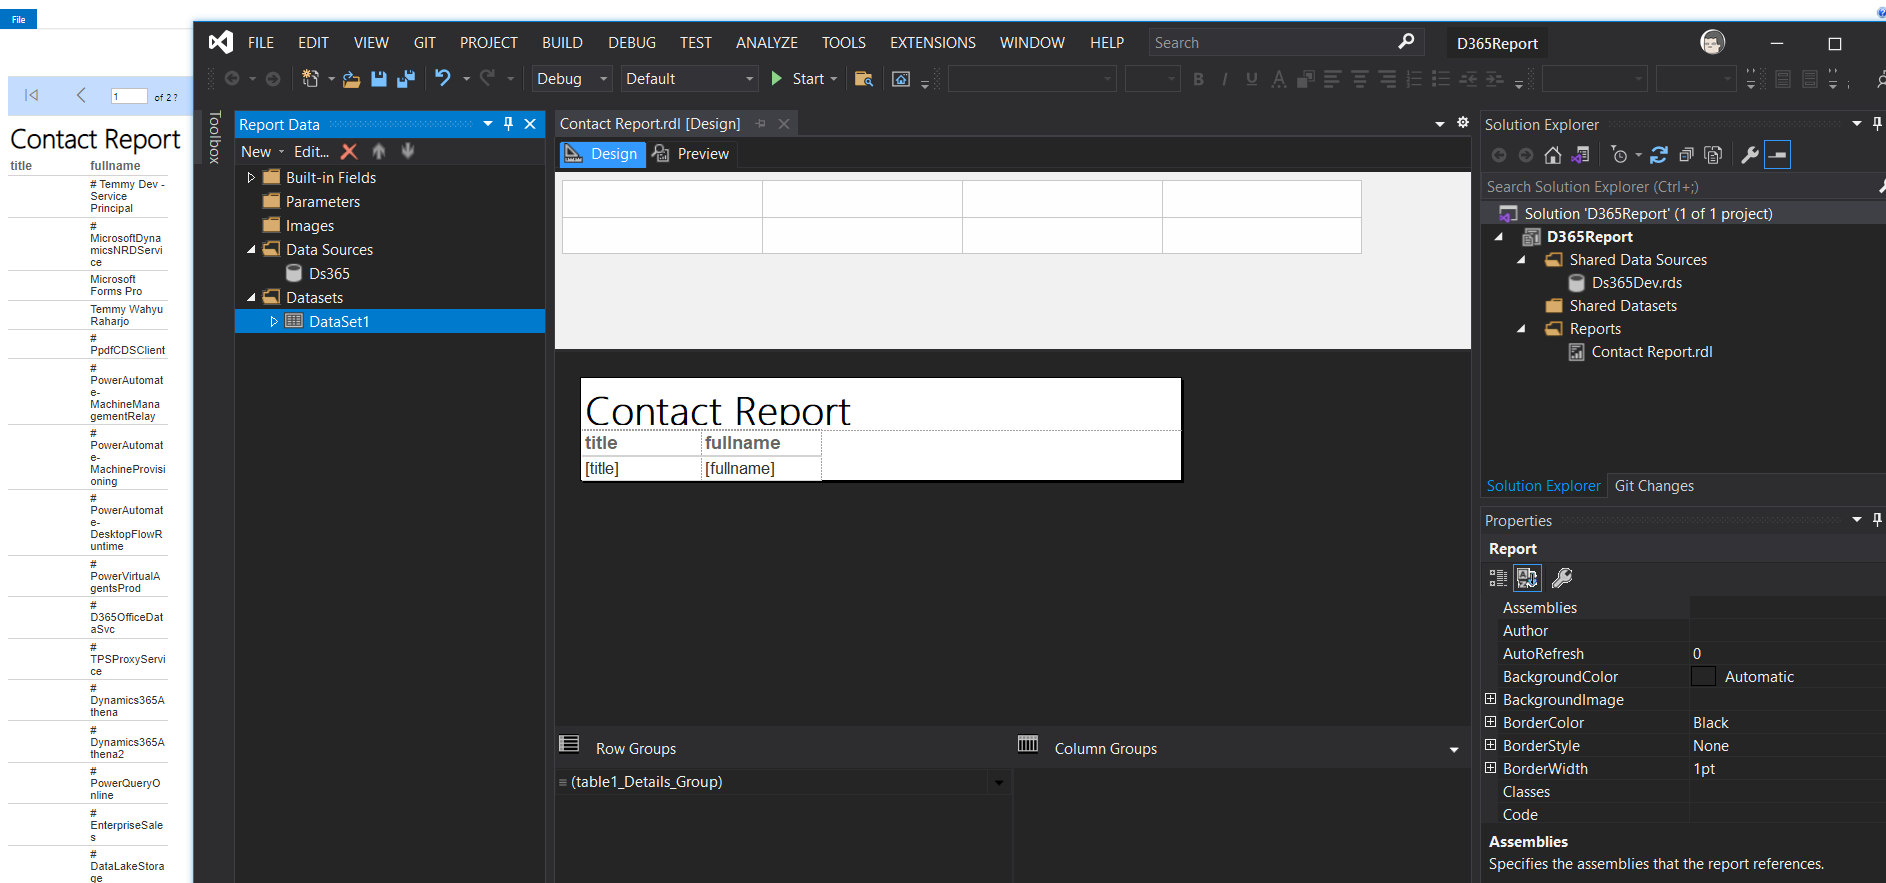
Task: Toggle Preview Selected Items in Solution Explorer
Action: (1777, 155)
